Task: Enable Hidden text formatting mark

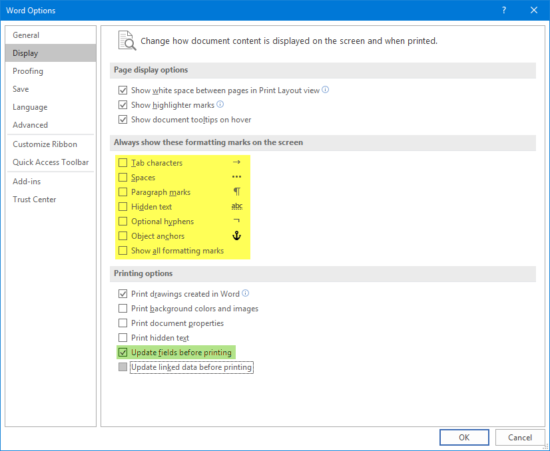Action: coord(122,207)
